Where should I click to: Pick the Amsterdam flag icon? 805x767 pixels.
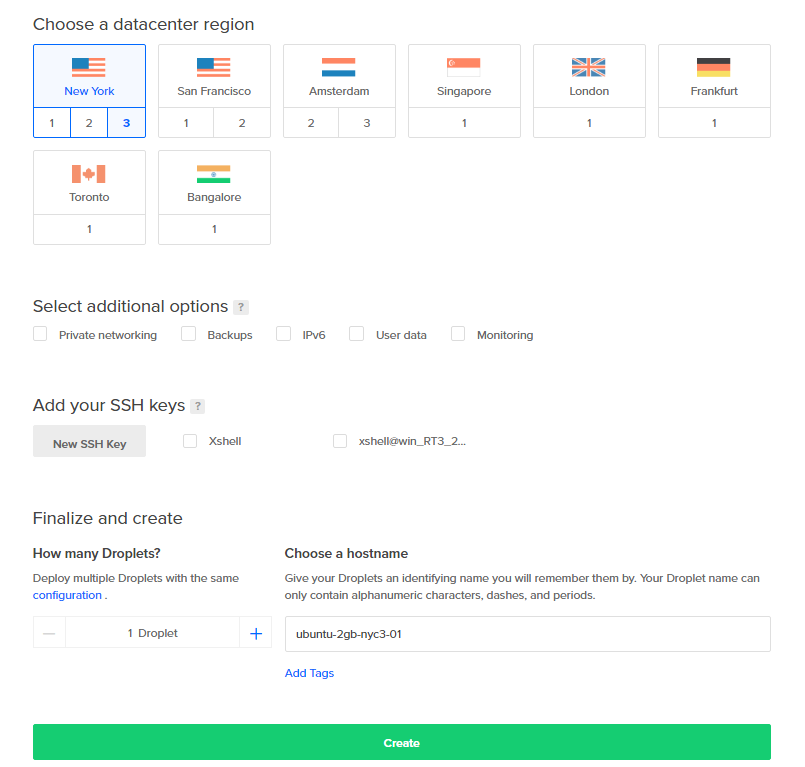pyautogui.click(x=339, y=67)
